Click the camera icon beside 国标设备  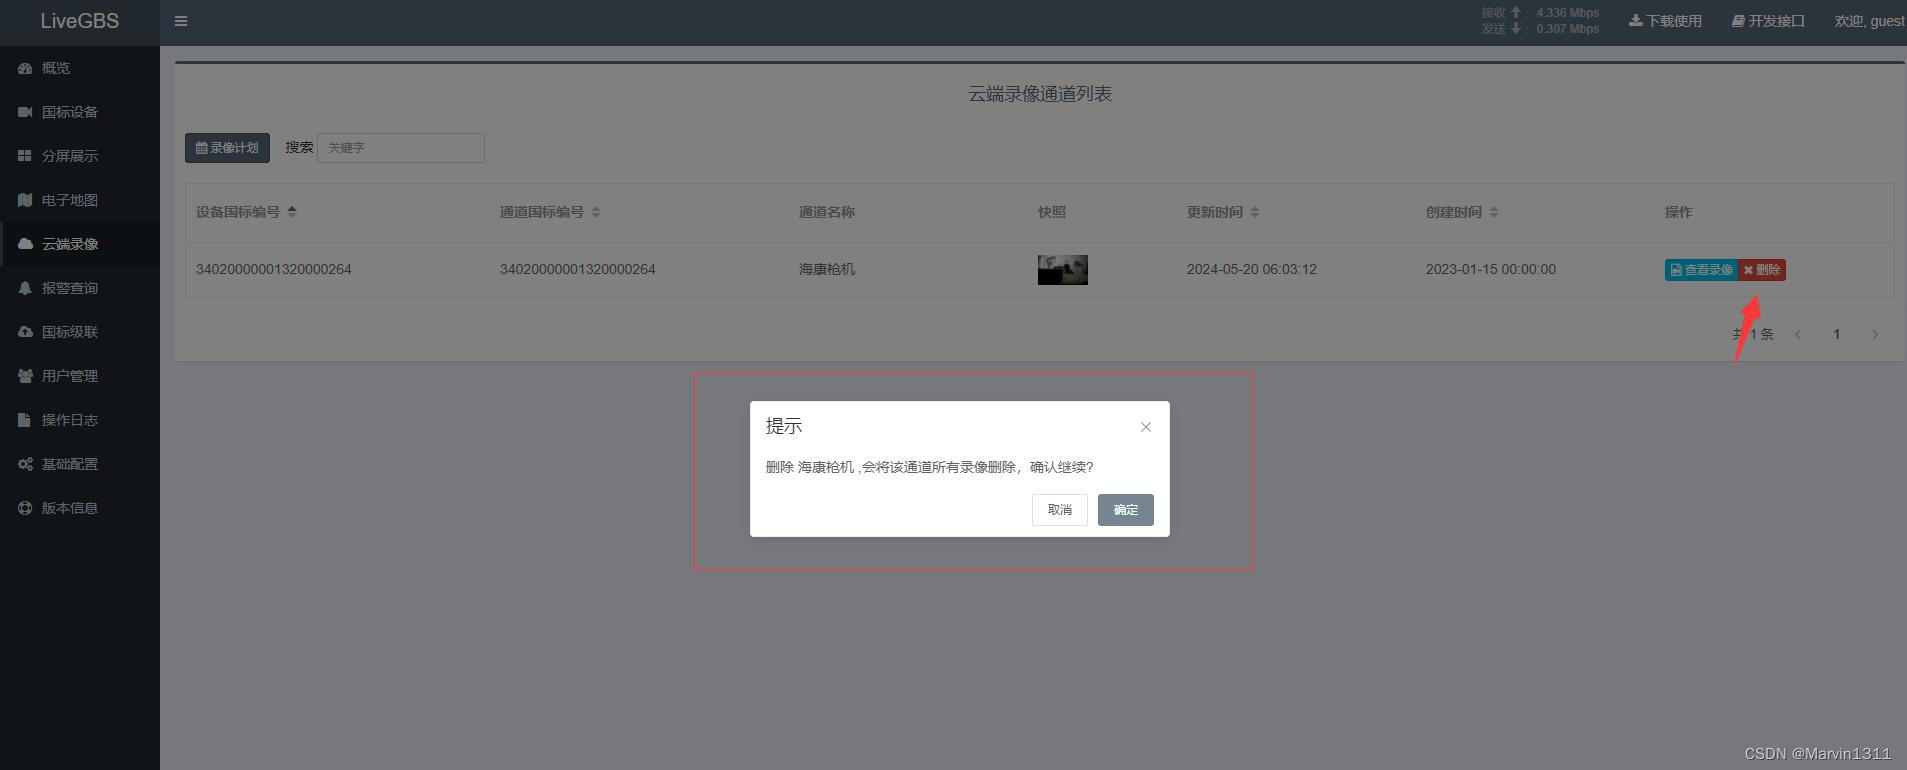click(25, 112)
